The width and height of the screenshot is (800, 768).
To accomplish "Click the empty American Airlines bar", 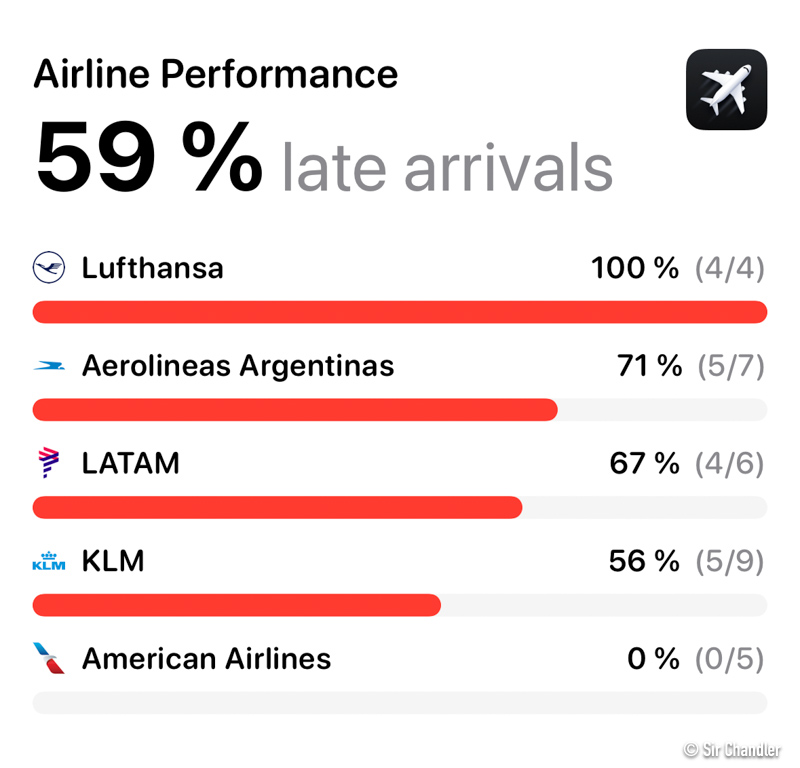I will (x=400, y=703).
